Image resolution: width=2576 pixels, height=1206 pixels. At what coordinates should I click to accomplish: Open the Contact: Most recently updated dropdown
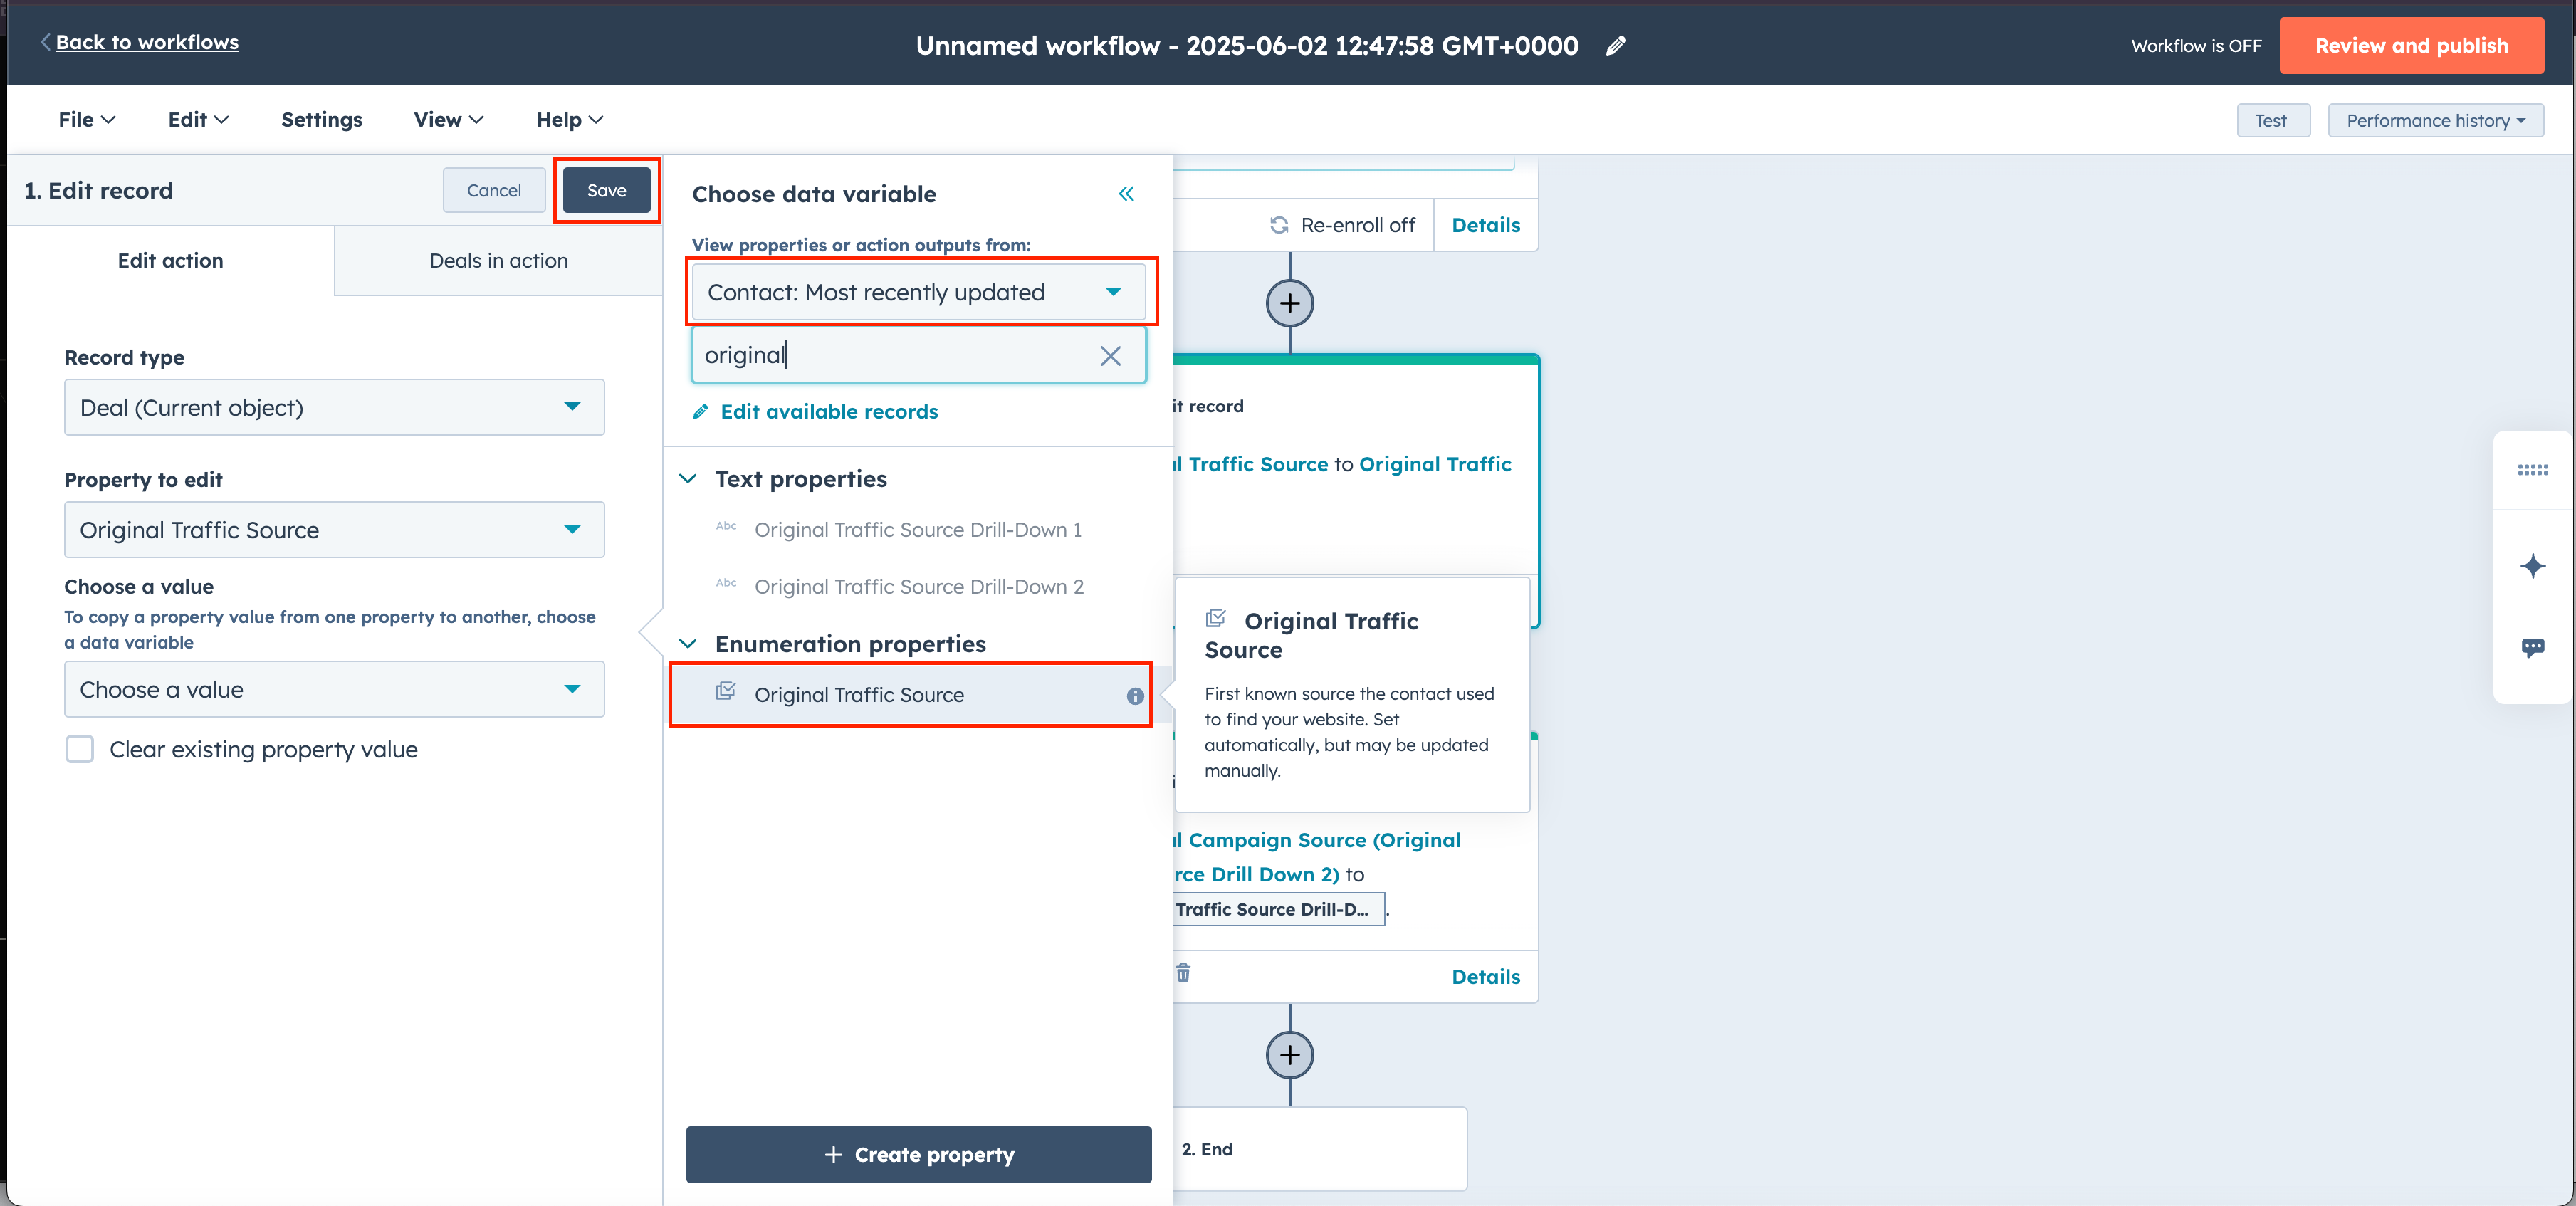coord(919,292)
